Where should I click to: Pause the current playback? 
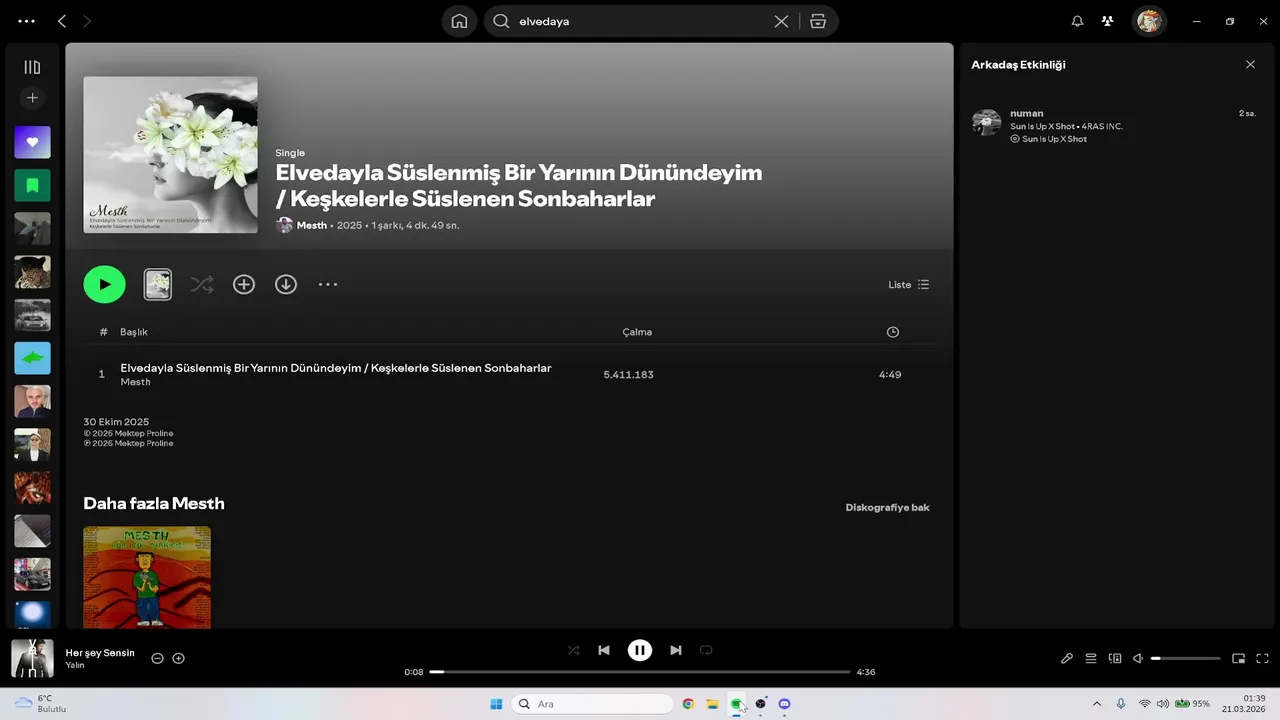click(x=640, y=650)
